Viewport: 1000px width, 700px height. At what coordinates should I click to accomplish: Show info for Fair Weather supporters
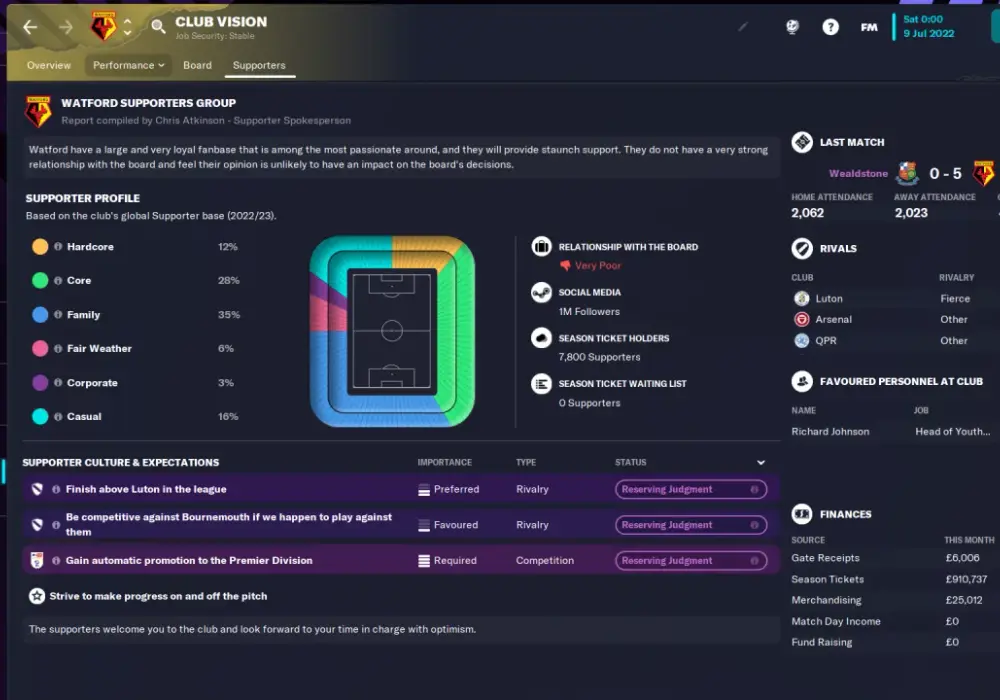58,349
